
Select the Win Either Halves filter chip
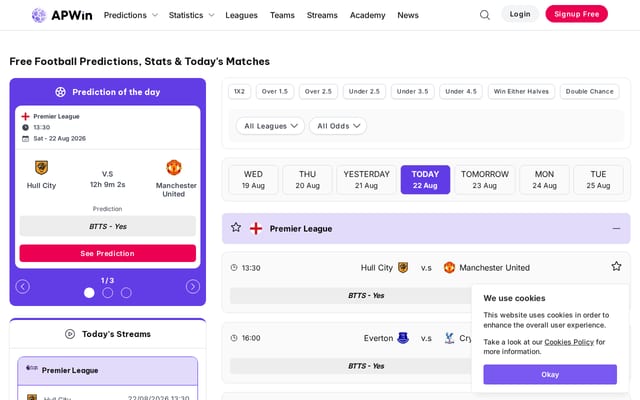point(521,91)
